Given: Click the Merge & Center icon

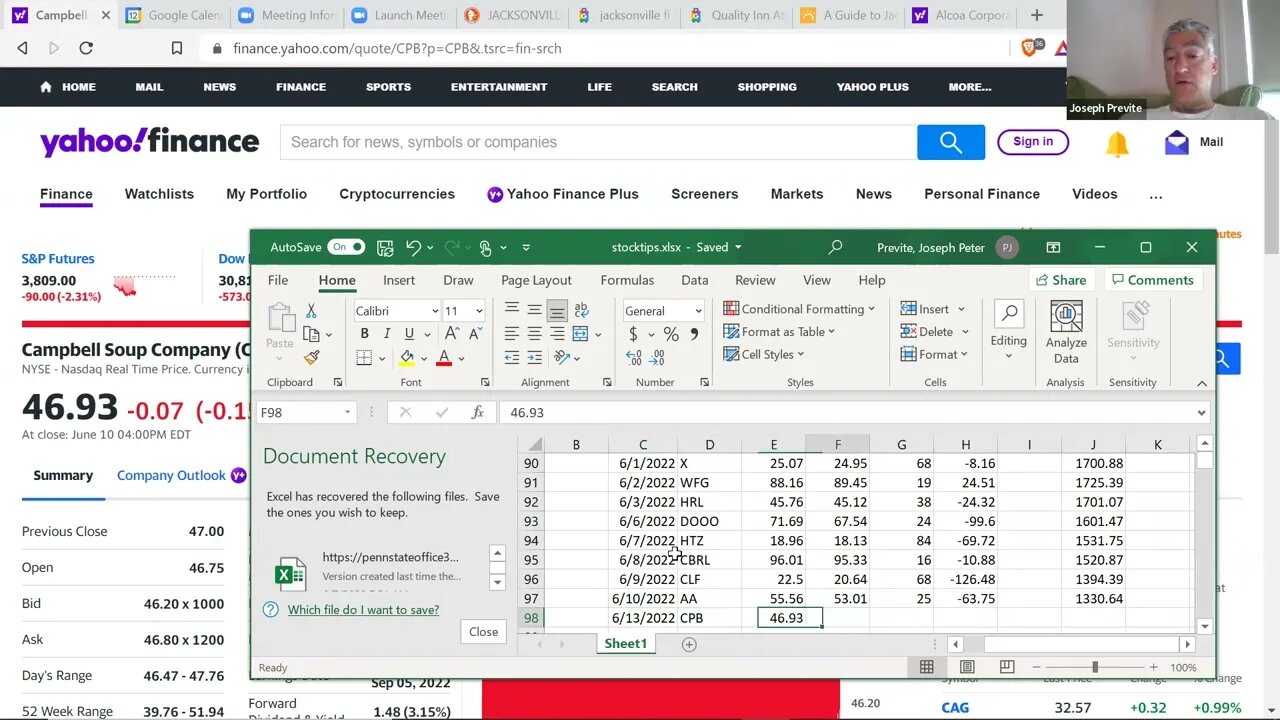Looking at the screenshot, I should (x=582, y=334).
